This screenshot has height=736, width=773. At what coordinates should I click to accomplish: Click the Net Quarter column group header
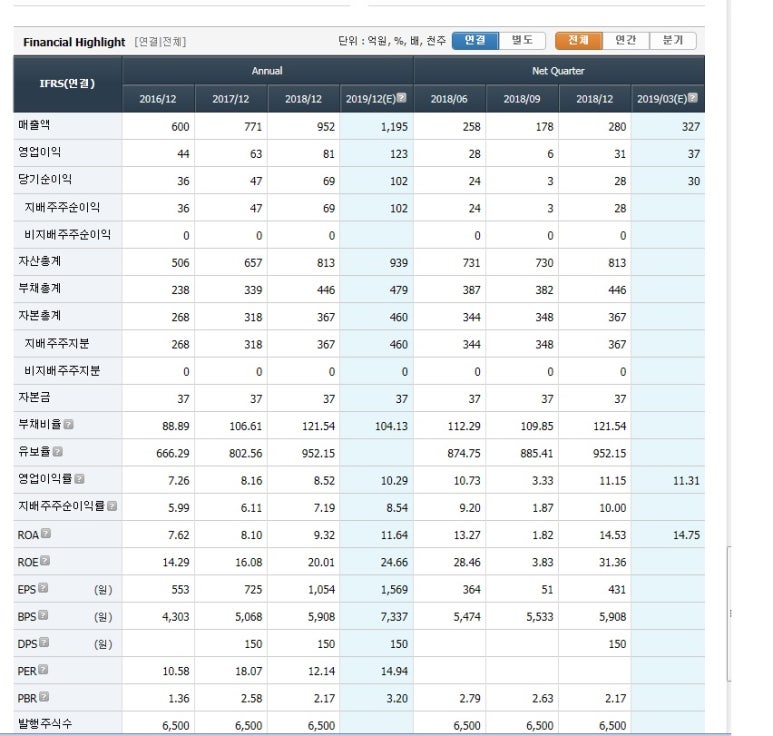(559, 71)
